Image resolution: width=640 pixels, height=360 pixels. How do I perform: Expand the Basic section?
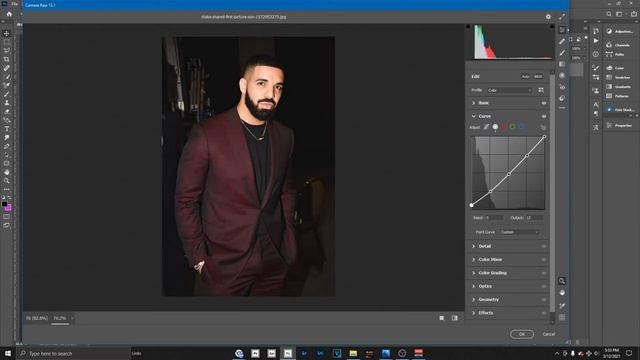[473, 103]
